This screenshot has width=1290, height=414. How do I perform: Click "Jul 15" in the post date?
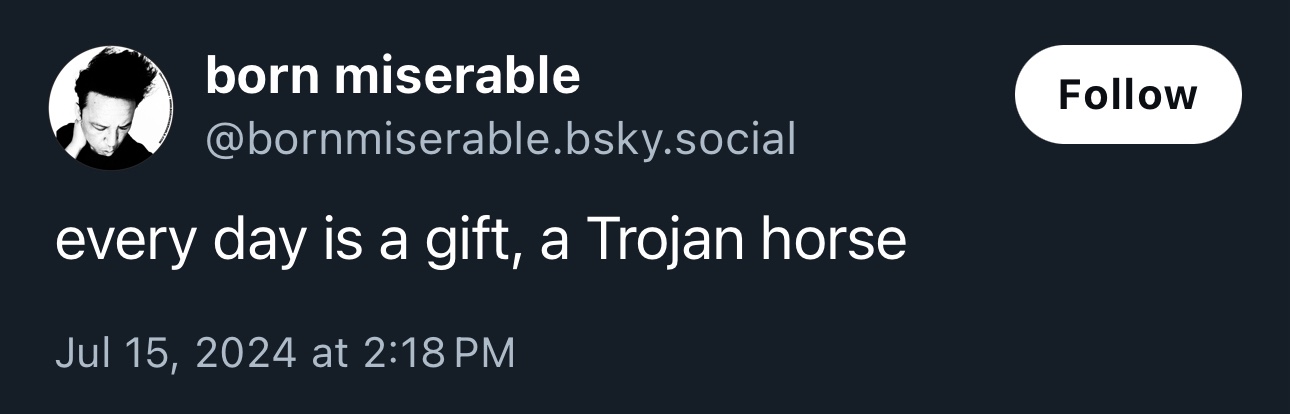[114, 353]
